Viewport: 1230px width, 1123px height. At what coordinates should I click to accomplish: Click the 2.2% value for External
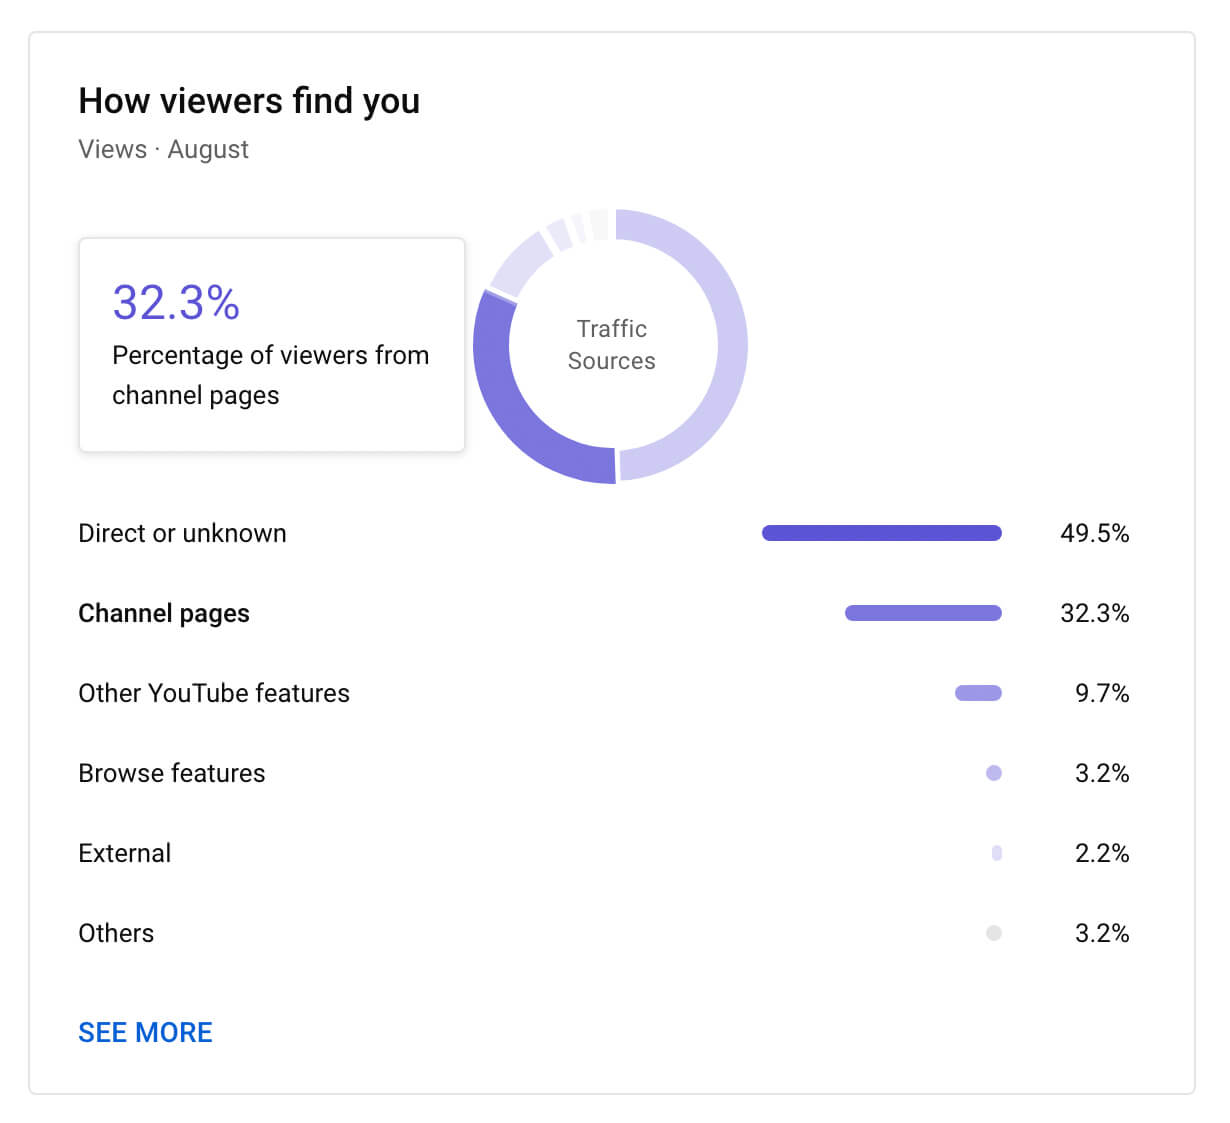pos(1102,853)
